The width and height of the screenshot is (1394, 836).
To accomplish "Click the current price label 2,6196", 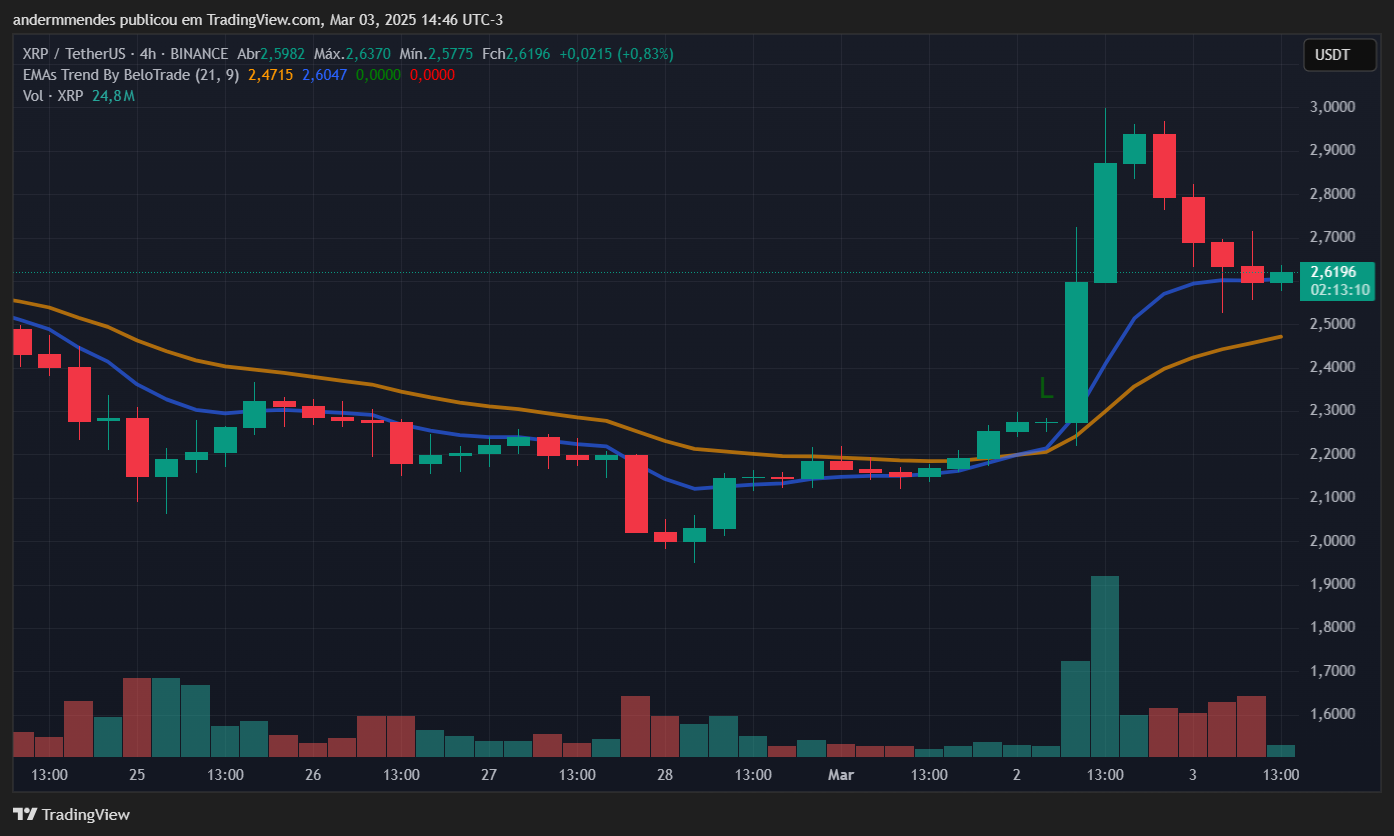I will 1333,272.
